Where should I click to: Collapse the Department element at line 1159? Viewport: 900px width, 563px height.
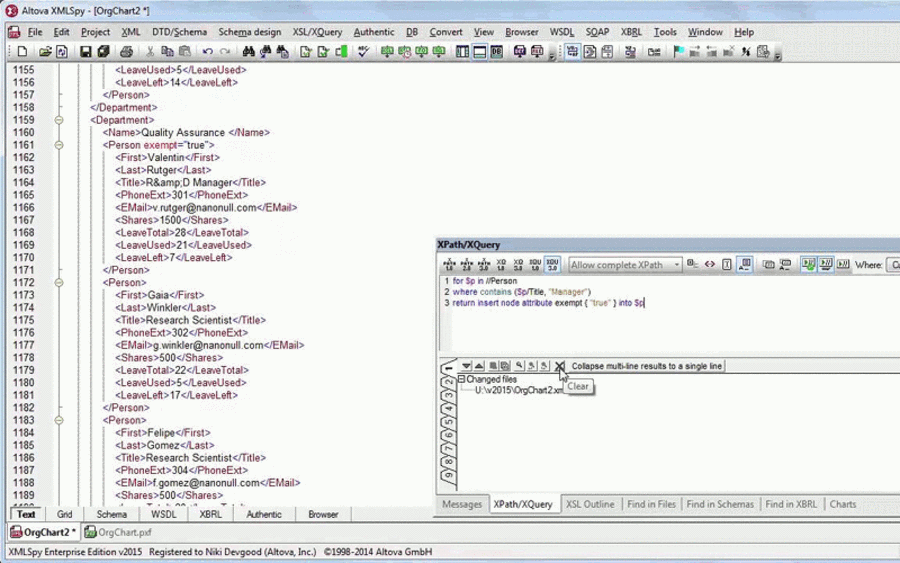[59, 120]
